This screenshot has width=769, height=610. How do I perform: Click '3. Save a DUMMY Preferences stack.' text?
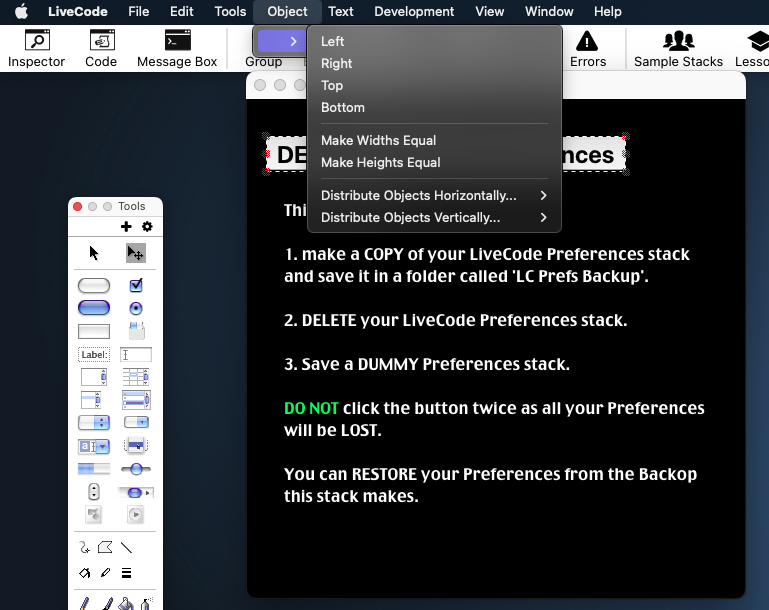(x=427, y=364)
